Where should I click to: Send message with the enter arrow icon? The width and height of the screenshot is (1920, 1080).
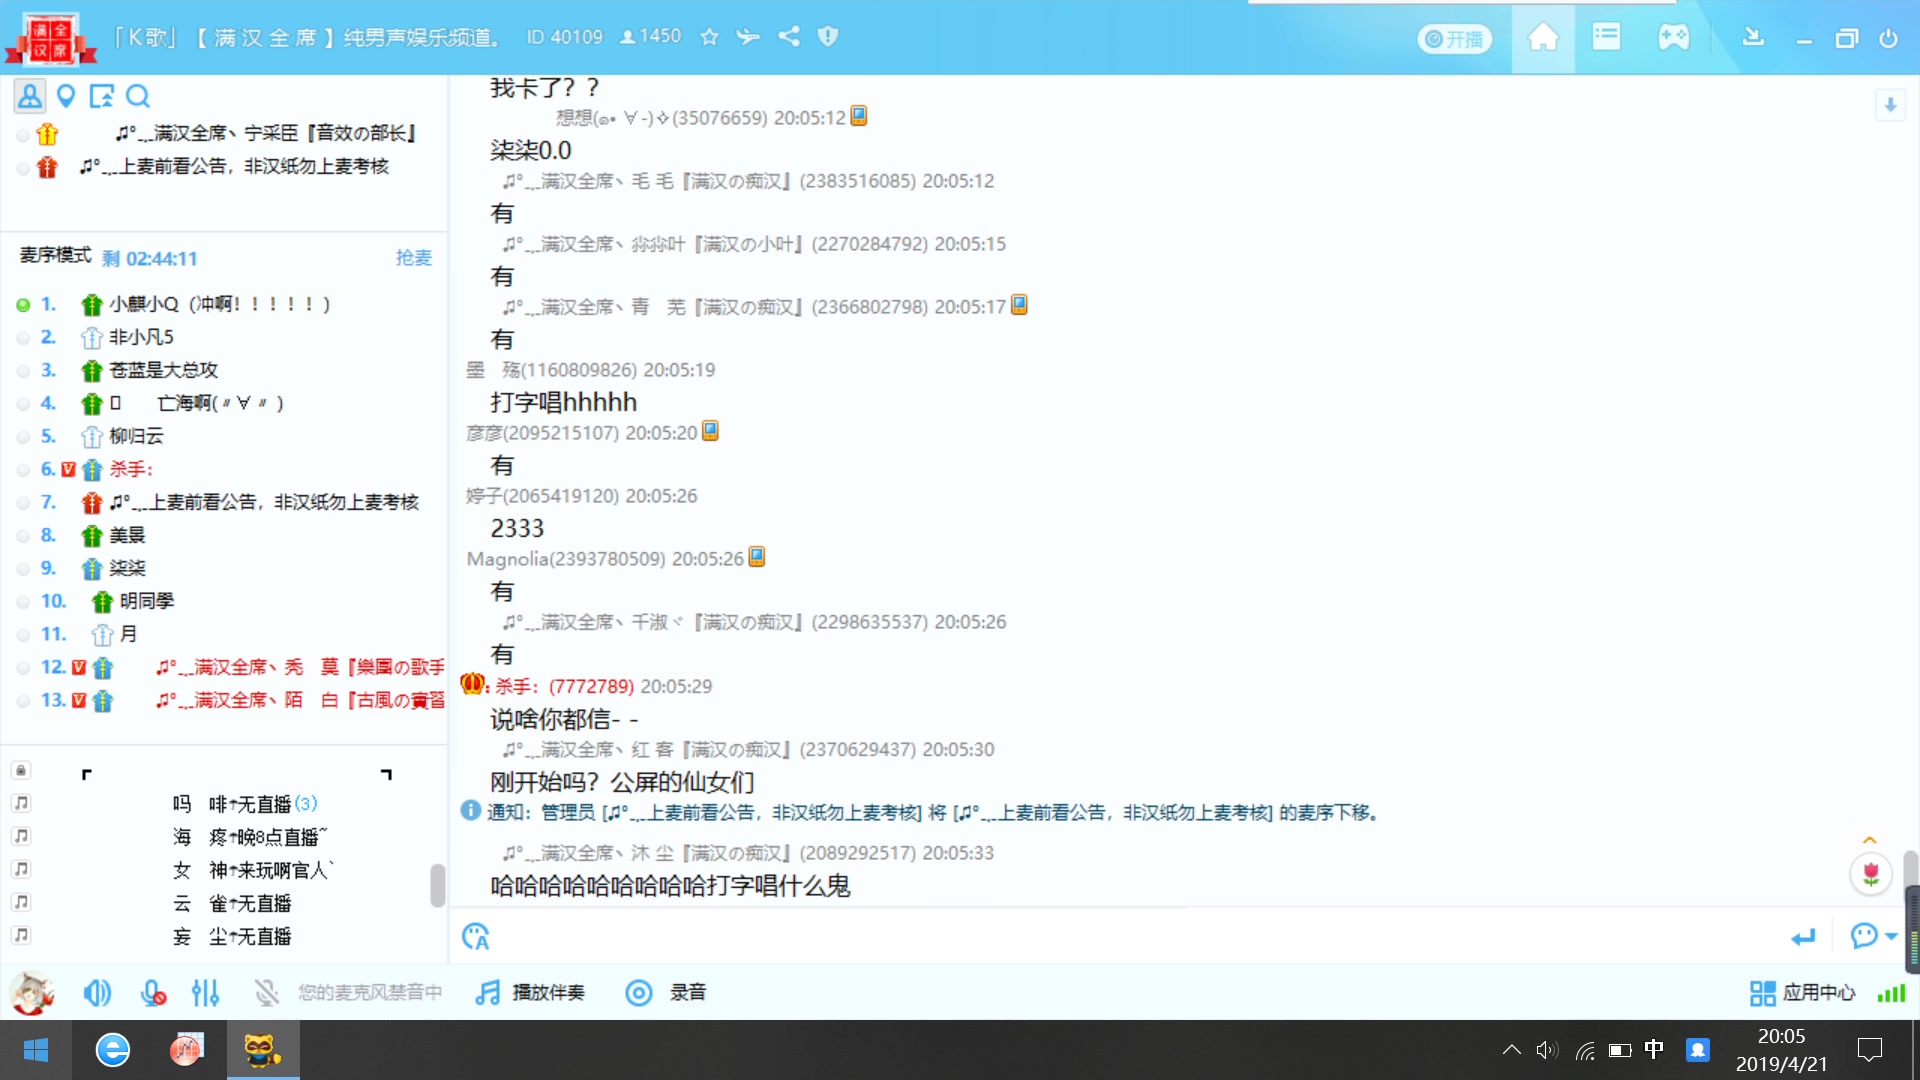pos(1803,937)
